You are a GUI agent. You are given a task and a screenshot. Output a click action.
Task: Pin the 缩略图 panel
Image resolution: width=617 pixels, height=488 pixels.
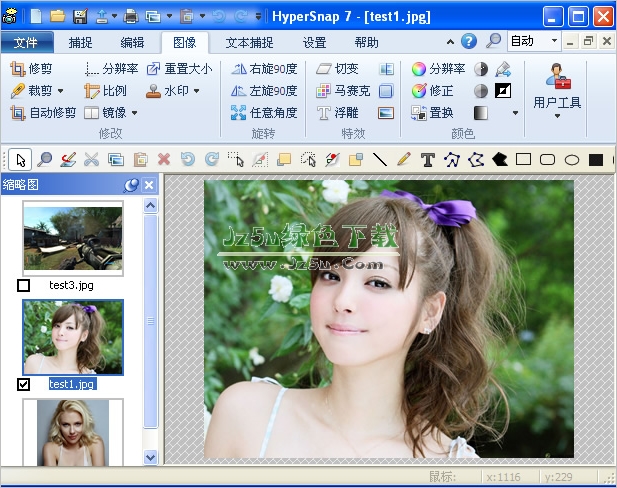click(x=131, y=185)
